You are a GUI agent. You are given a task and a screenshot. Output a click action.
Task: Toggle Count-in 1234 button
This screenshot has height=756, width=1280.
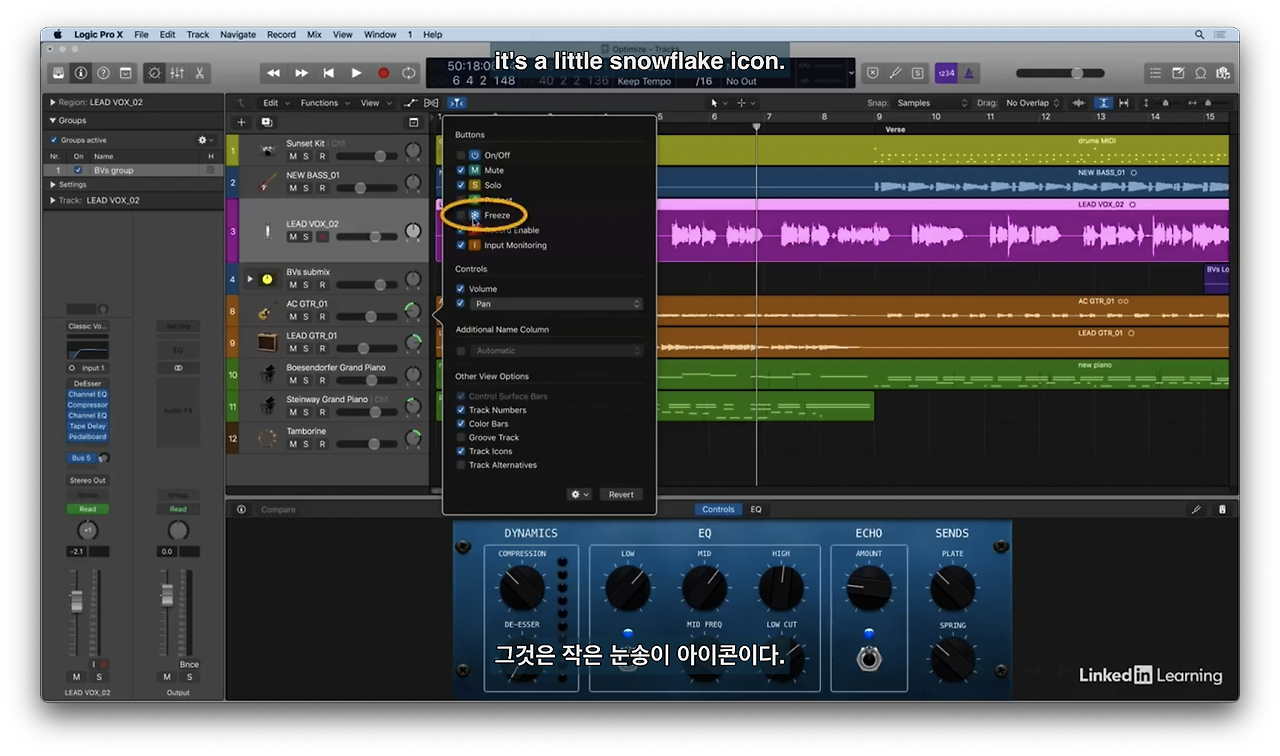click(x=945, y=73)
